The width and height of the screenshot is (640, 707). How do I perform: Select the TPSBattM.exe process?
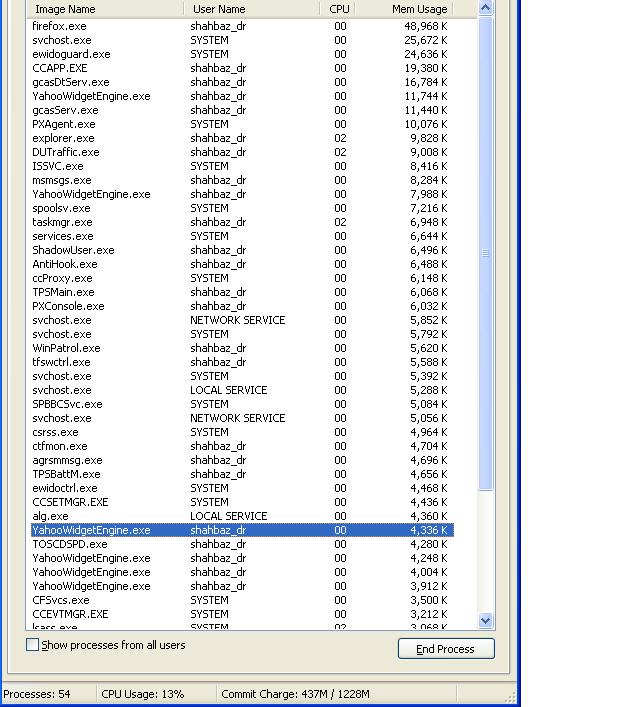click(x=242, y=473)
